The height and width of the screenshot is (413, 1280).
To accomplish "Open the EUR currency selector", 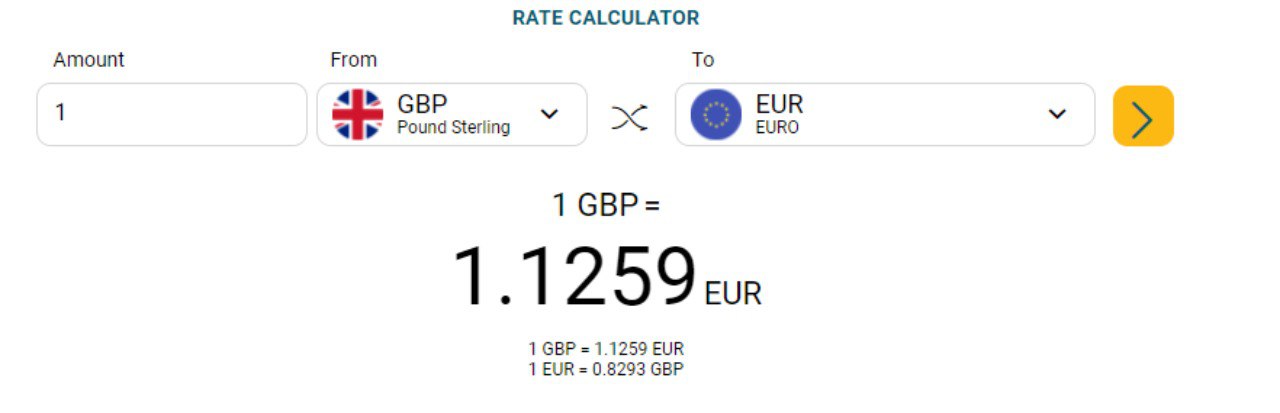I will pyautogui.click(x=885, y=114).
